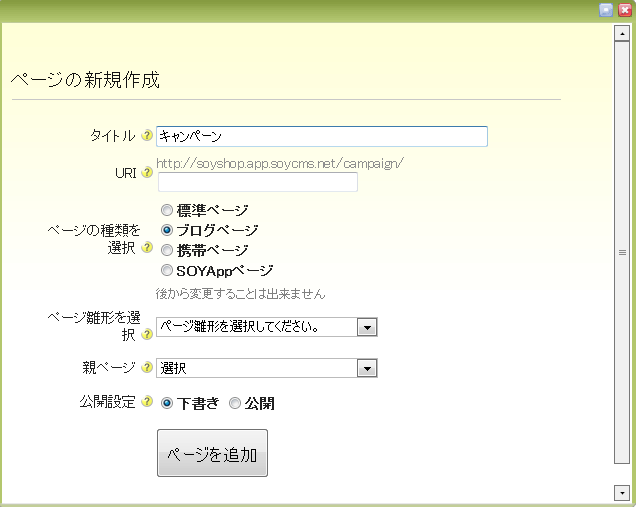Viewport: 636px width, 507px height.
Task: Click the empty URI input field
Action: [258, 182]
